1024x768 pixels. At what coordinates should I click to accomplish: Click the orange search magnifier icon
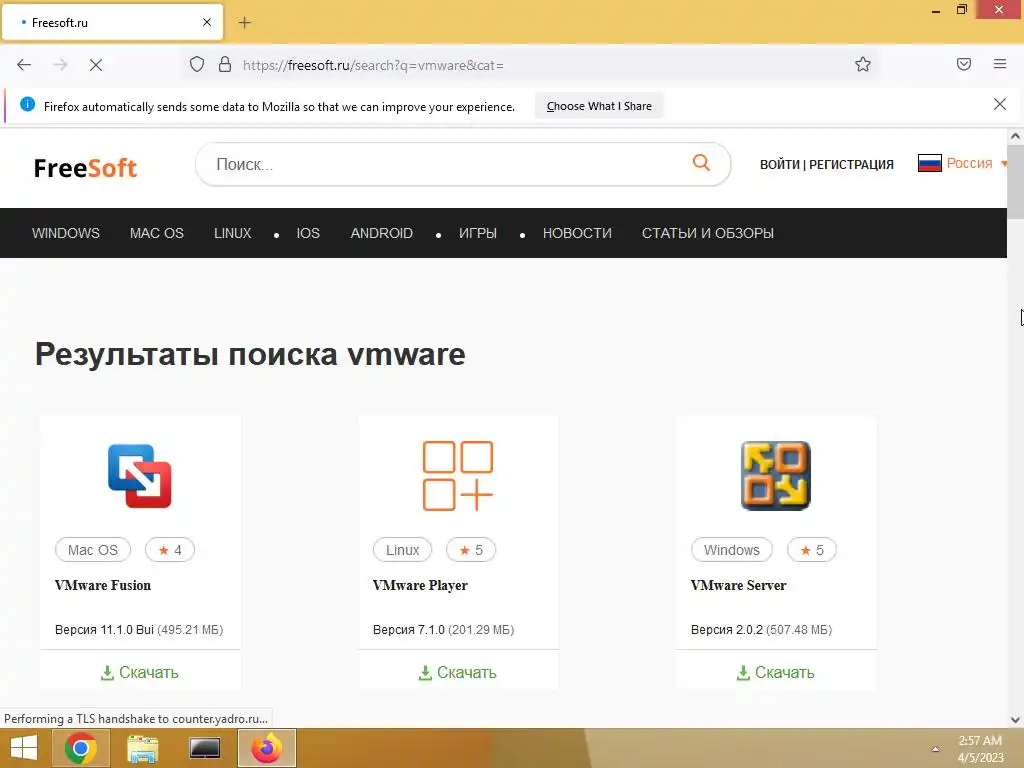point(701,162)
